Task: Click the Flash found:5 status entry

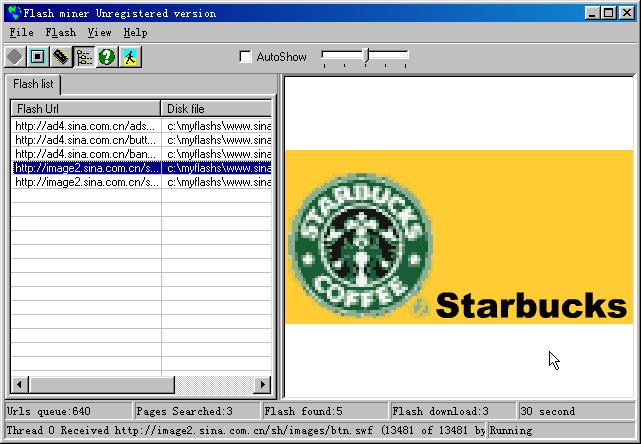Action: click(325, 411)
